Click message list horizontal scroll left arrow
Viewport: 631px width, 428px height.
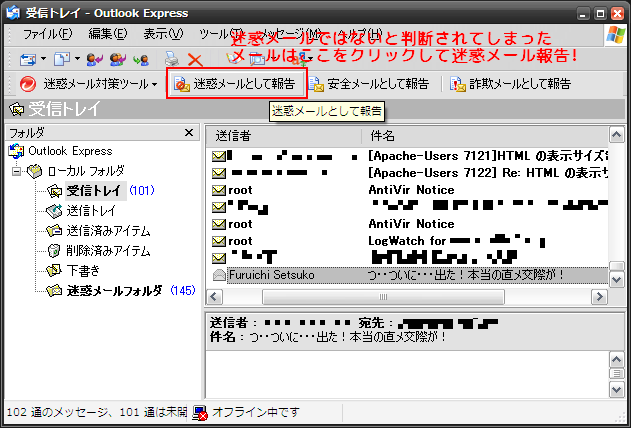[x=214, y=297]
